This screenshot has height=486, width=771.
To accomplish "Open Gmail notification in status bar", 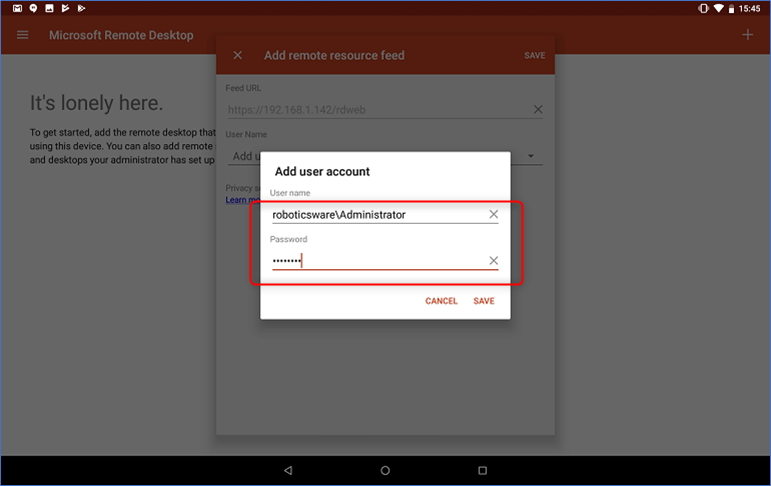I will click(18, 8).
